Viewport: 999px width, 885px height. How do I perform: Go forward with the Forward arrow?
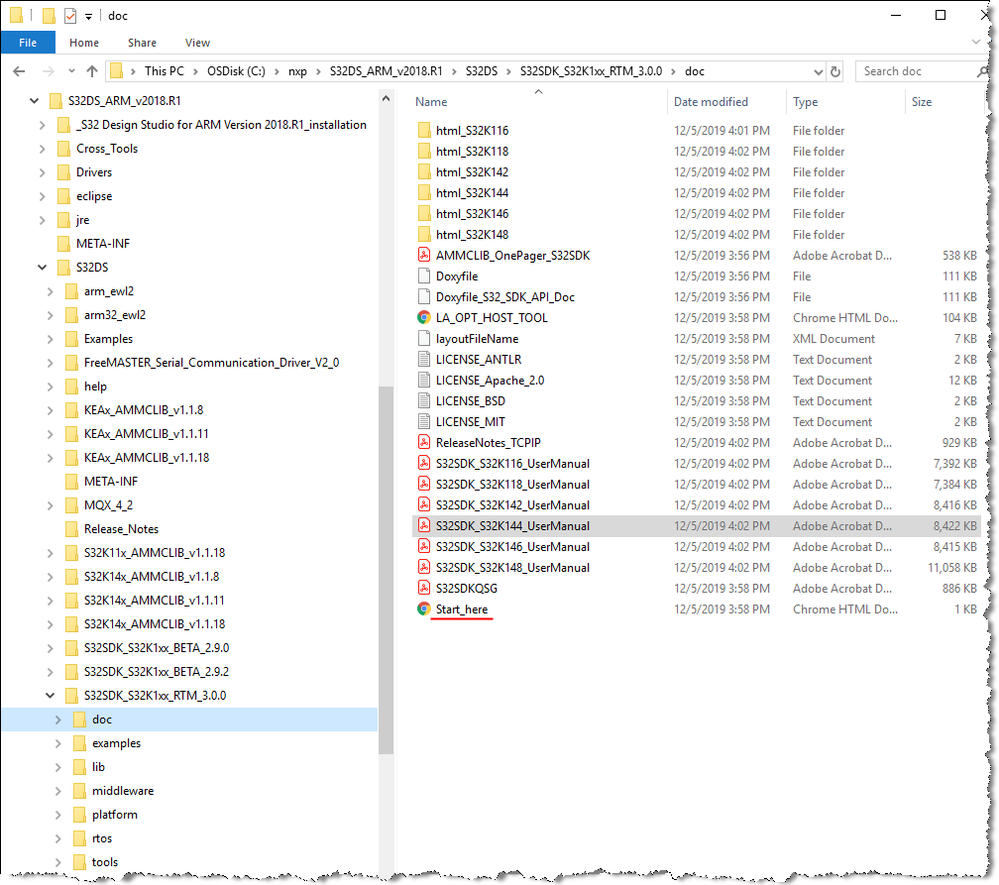[x=48, y=71]
